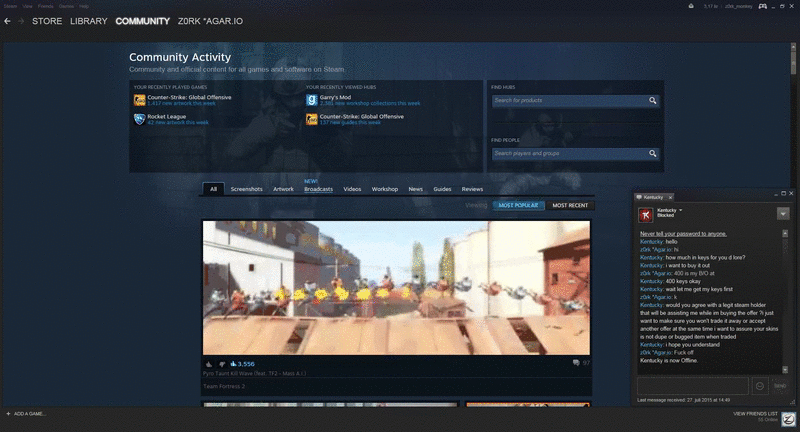
Task: Focus the chat message input box
Action: click(693, 386)
